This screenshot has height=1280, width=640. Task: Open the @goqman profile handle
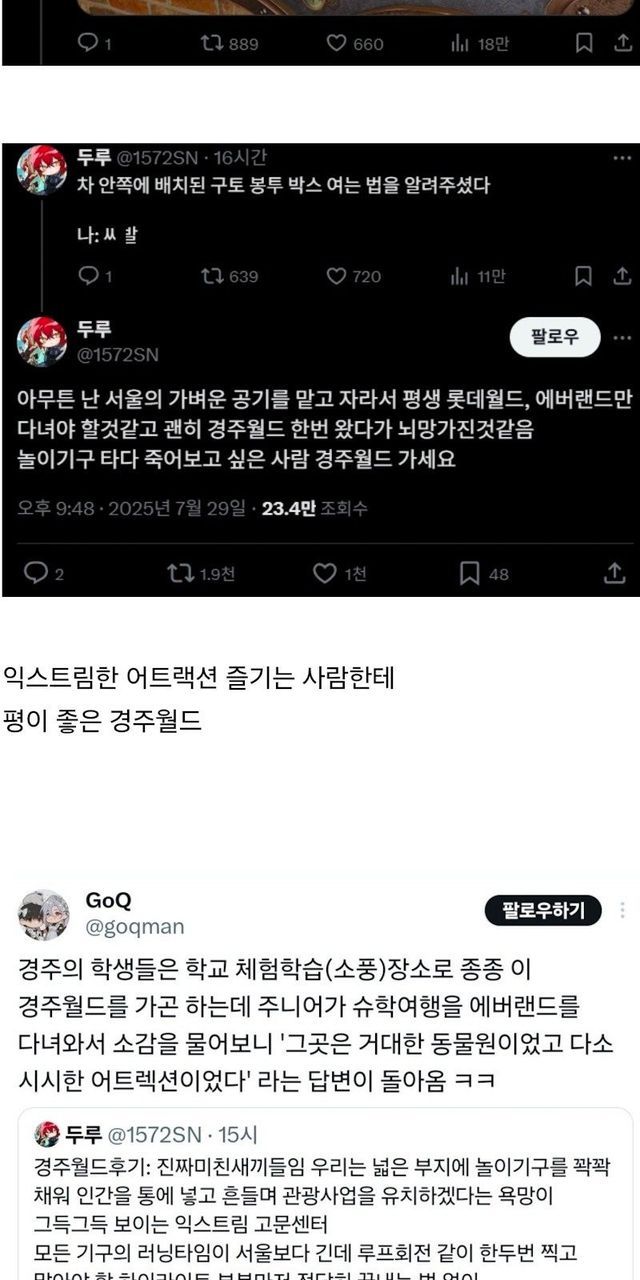click(135, 927)
